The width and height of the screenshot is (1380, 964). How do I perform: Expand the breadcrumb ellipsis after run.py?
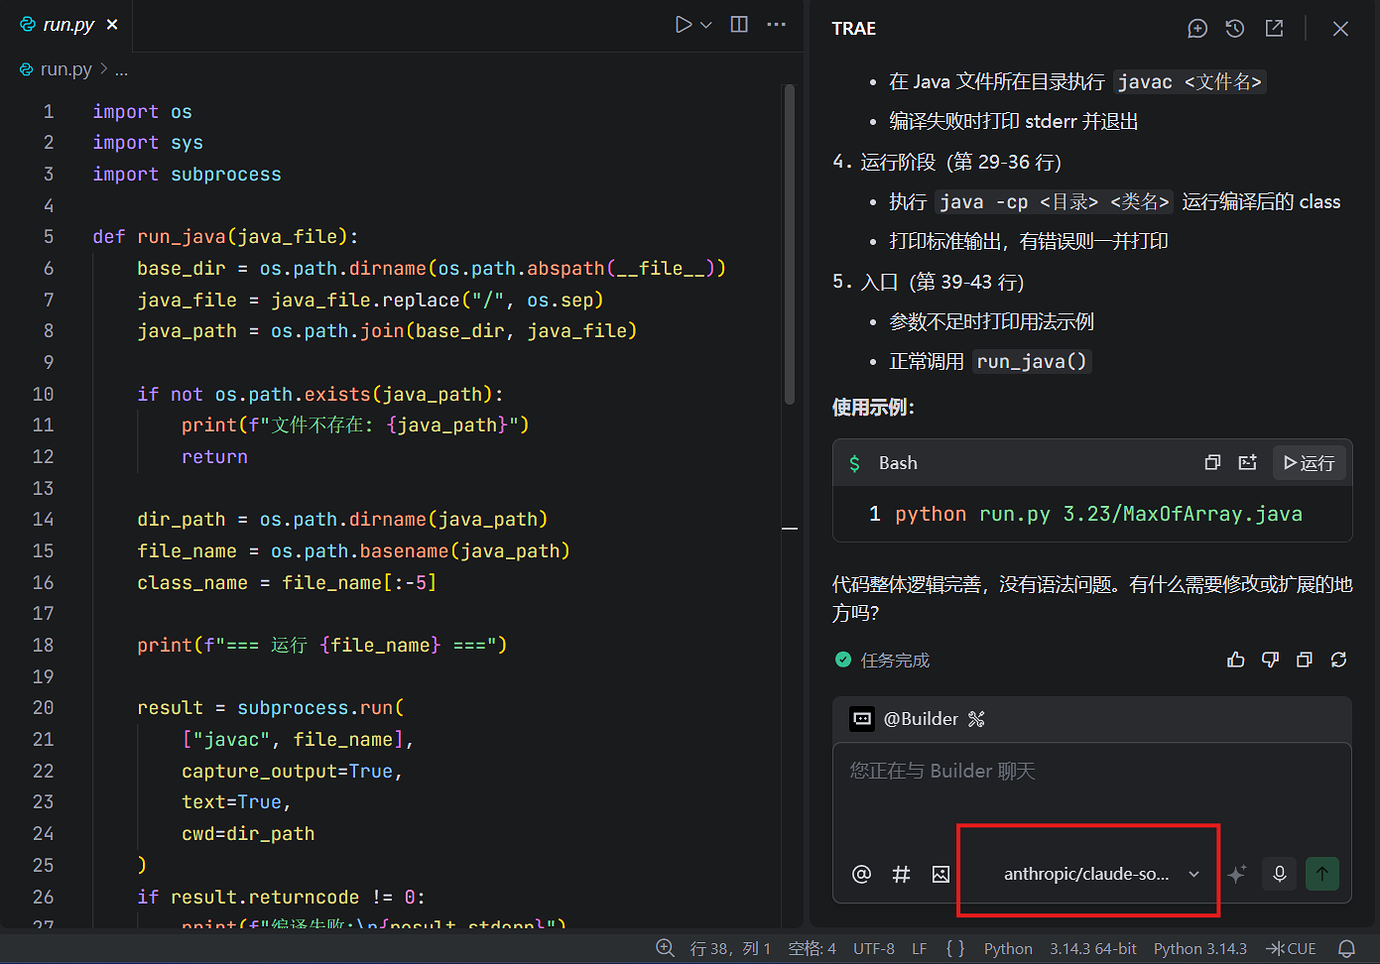click(x=121, y=70)
